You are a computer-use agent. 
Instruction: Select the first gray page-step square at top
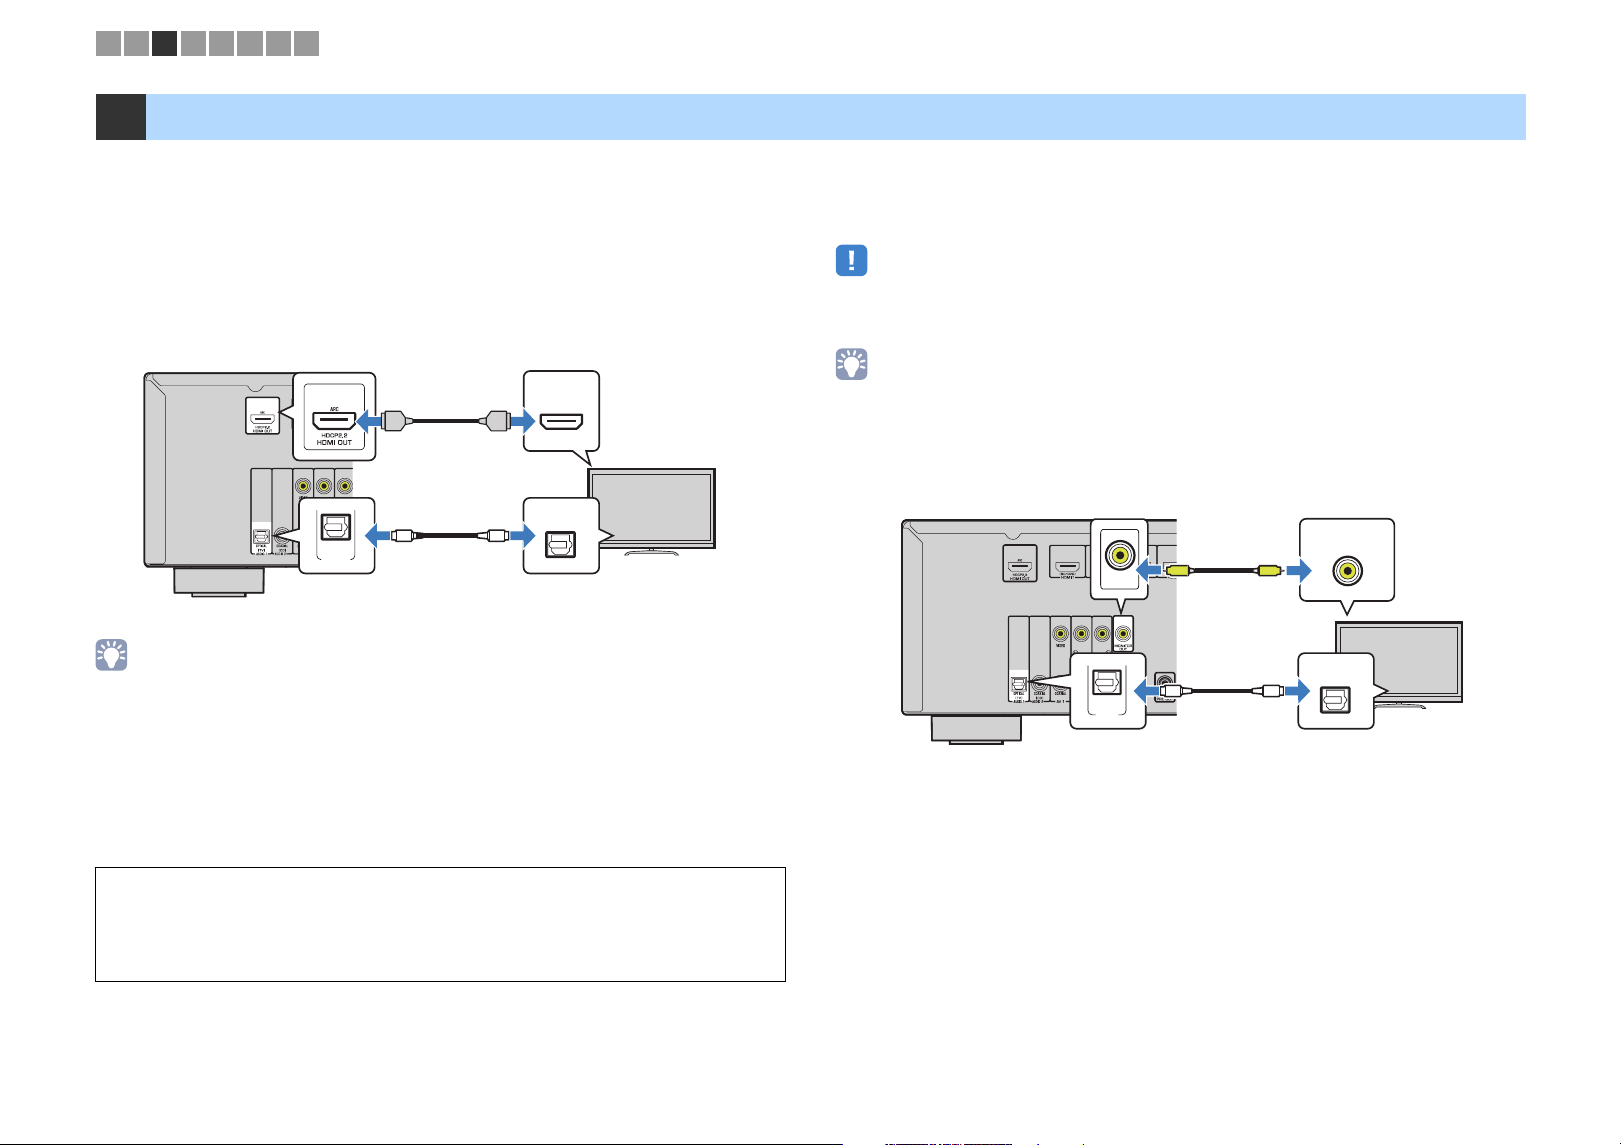click(x=108, y=43)
